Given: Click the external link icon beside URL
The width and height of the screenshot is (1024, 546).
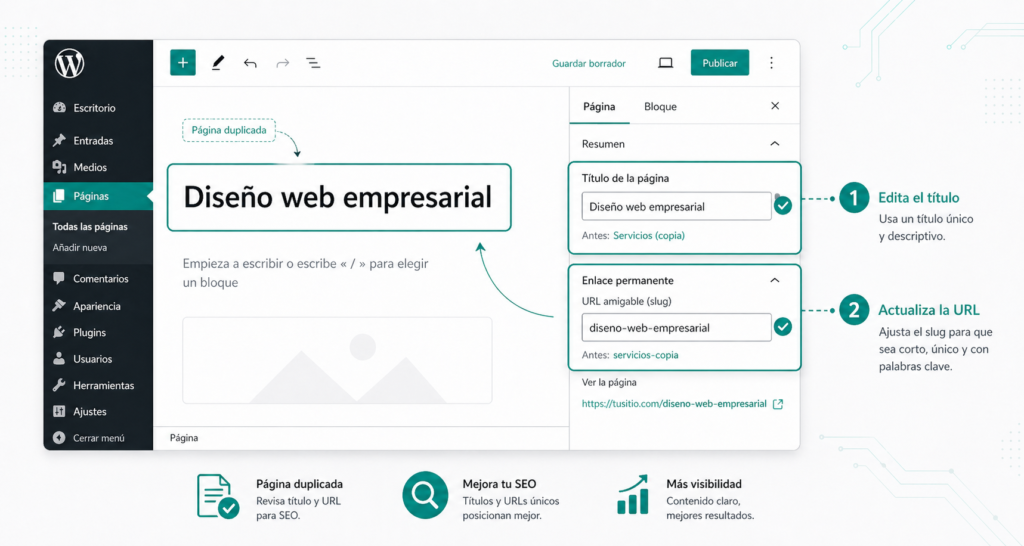Looking at the screenshot, I should pyautogui.click(x=778, y=404).
